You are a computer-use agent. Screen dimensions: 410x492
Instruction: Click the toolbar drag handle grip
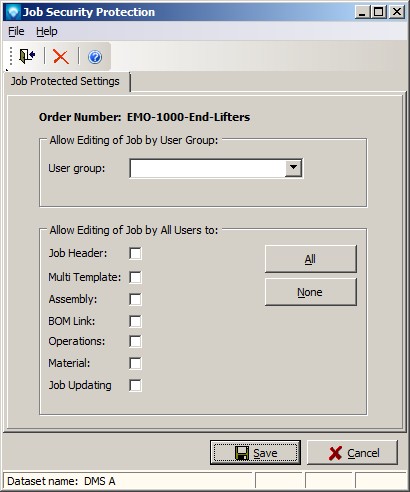click(11, 56)
